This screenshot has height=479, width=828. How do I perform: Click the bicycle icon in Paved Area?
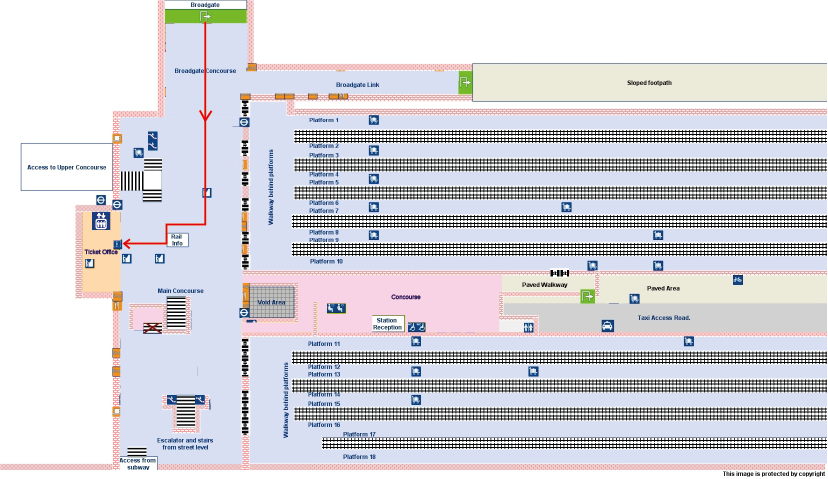click(738, 279)
